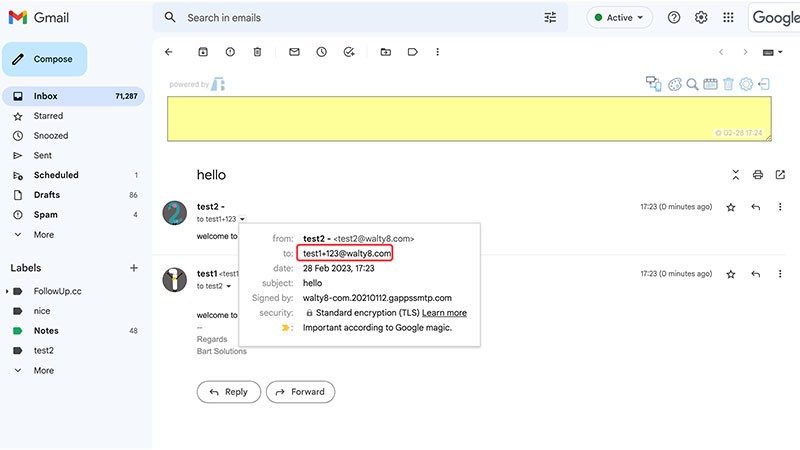This screenshot has width=800, height=450.
Task: Collapse details arrow next to test1+123
Action: point(242,219)
